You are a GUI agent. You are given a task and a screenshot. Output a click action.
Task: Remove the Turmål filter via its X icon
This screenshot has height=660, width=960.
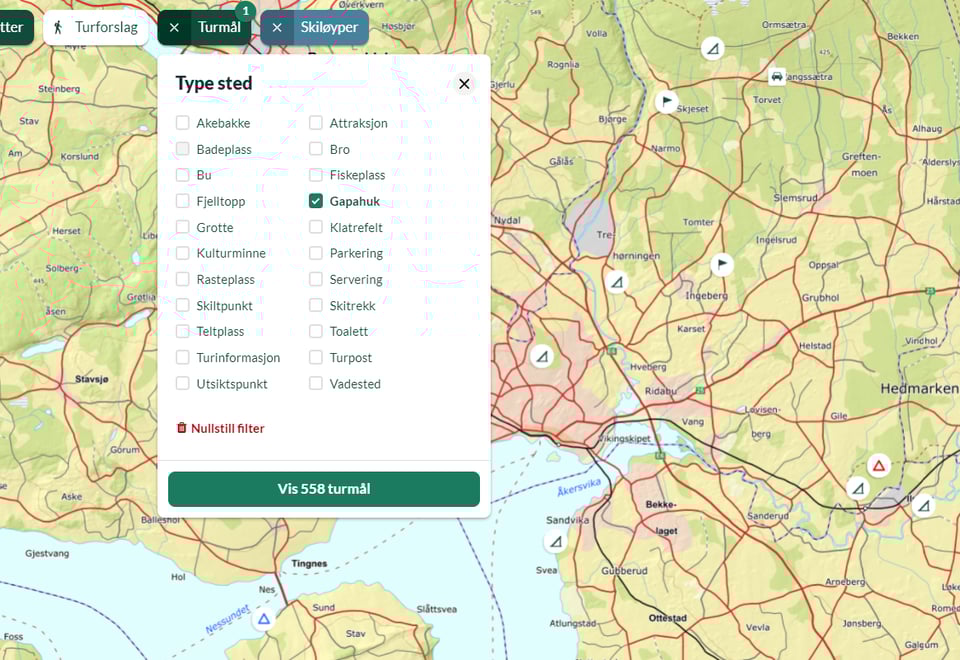(174, 28)
